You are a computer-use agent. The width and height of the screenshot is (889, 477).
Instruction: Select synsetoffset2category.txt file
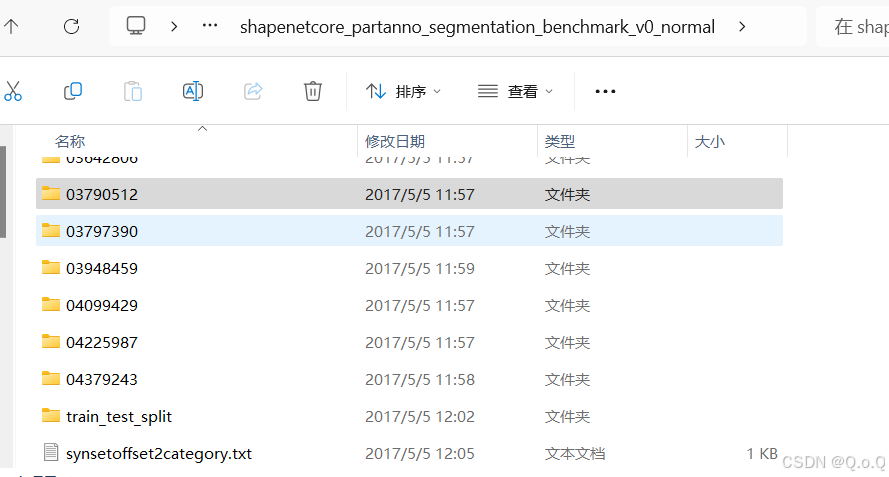(x=409, y=453)
